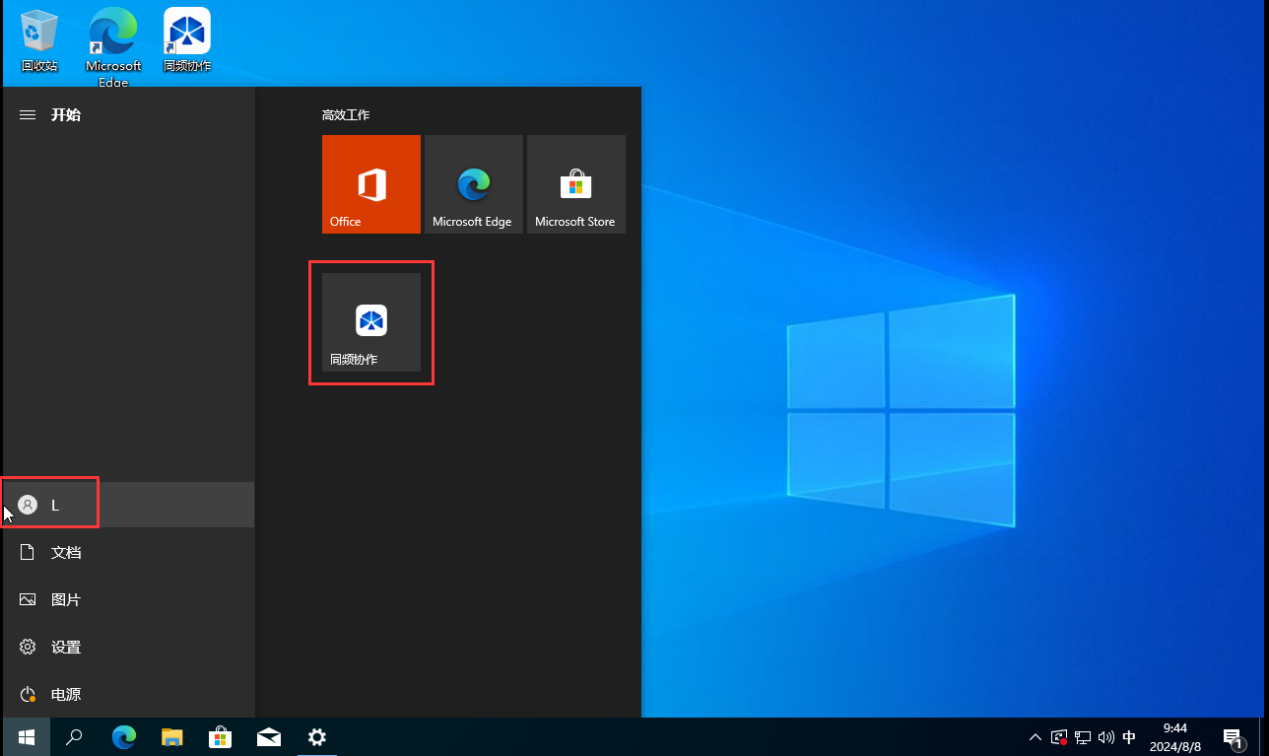Open the 电源 power options

[127, 694]
